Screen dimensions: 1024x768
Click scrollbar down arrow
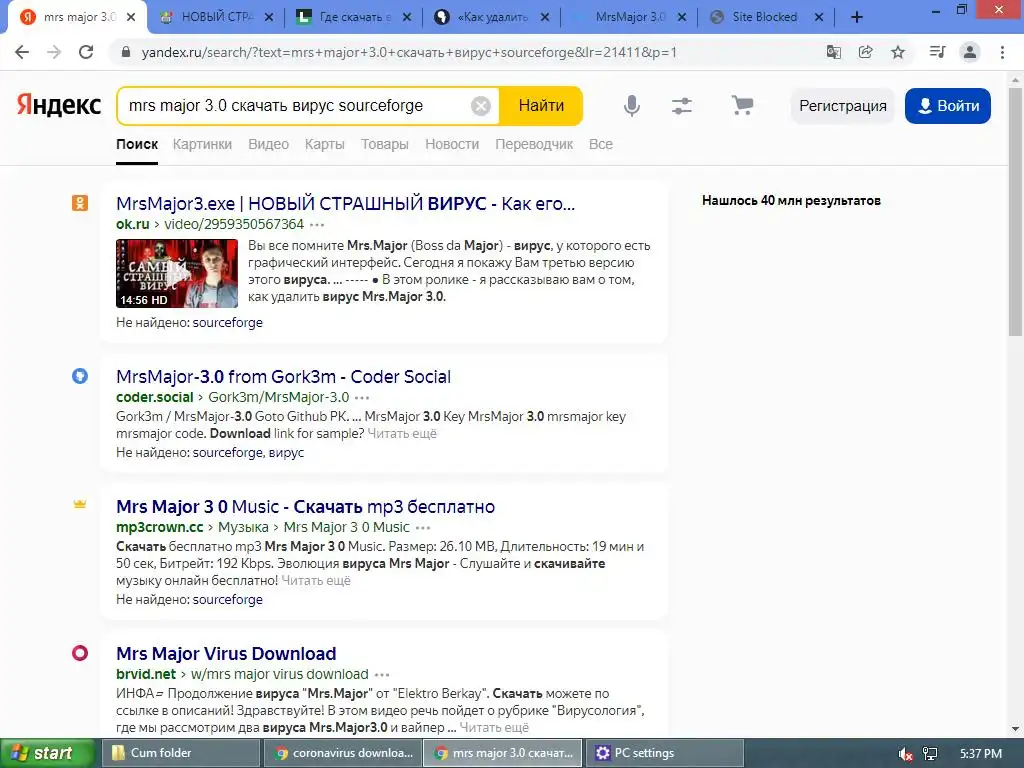[1016, 728]
